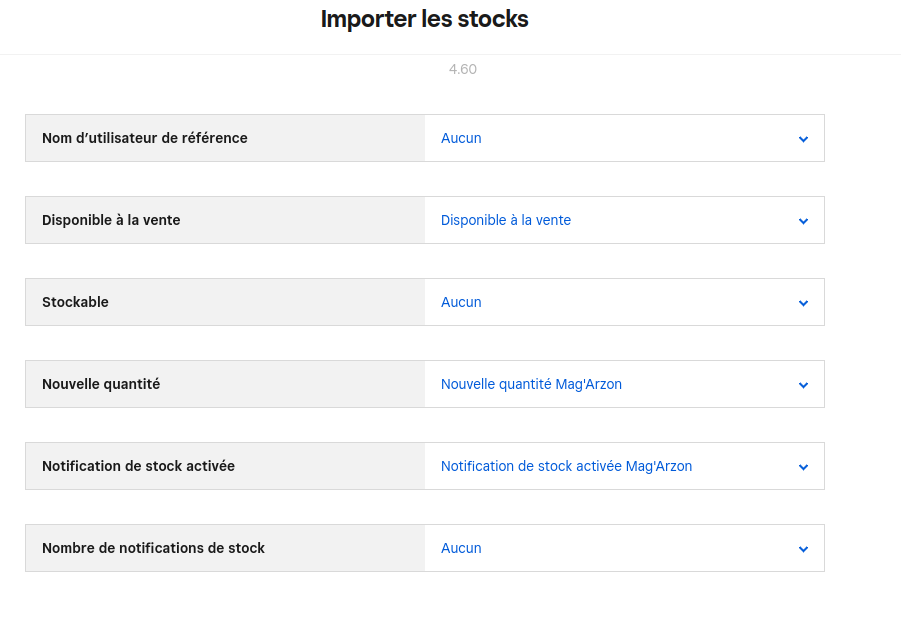Open the blue 'Disponible à la vente' selected value
The image size is (901, 628).
(x=506, y=220)
